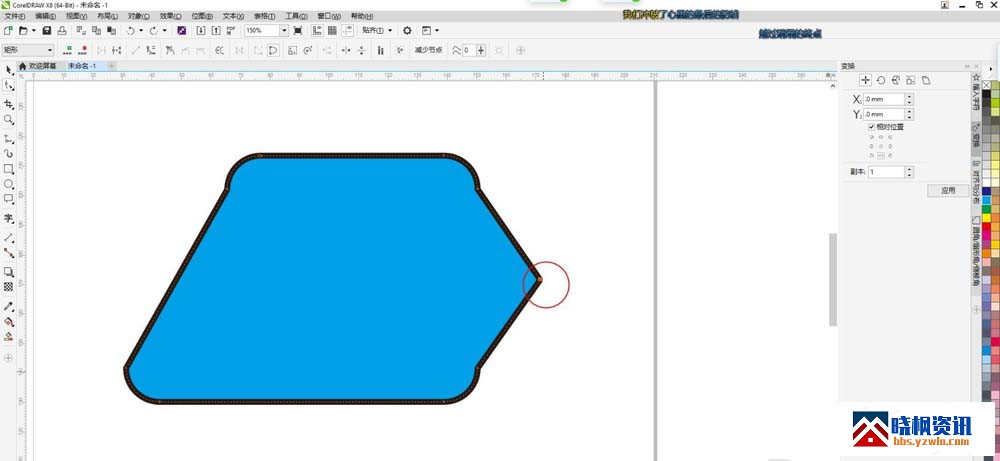Image resolution: width=1000 pixels, height=461 pixels.
Task: Click the Save floppy-disk icon
Action: point(47,31)
